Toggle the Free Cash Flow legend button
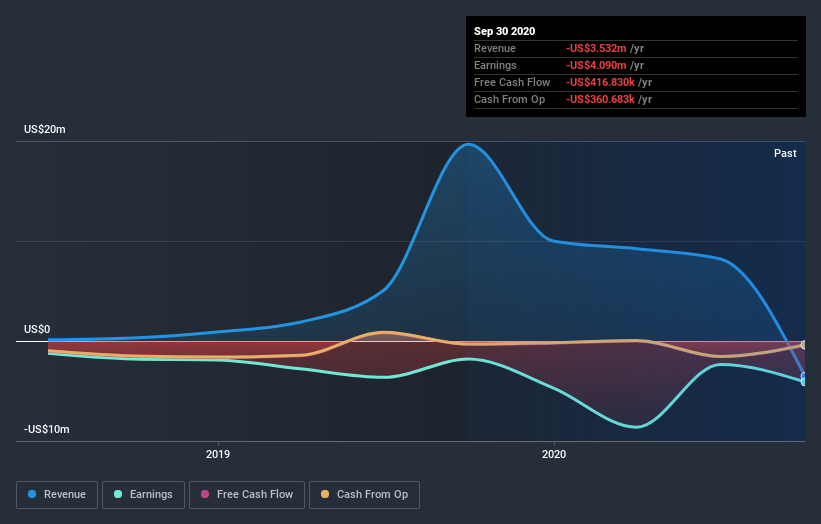821x524 pixels. point(247,495)
